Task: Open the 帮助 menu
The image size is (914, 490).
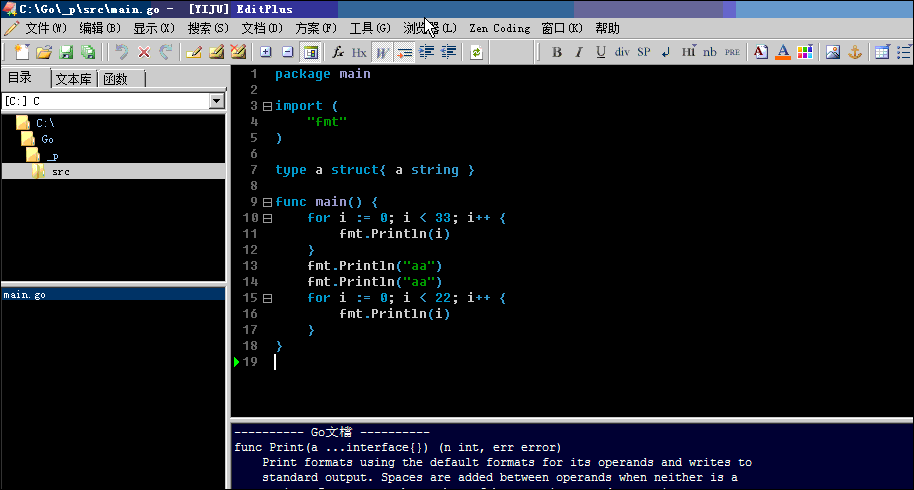Action: (x=607, y=28)
